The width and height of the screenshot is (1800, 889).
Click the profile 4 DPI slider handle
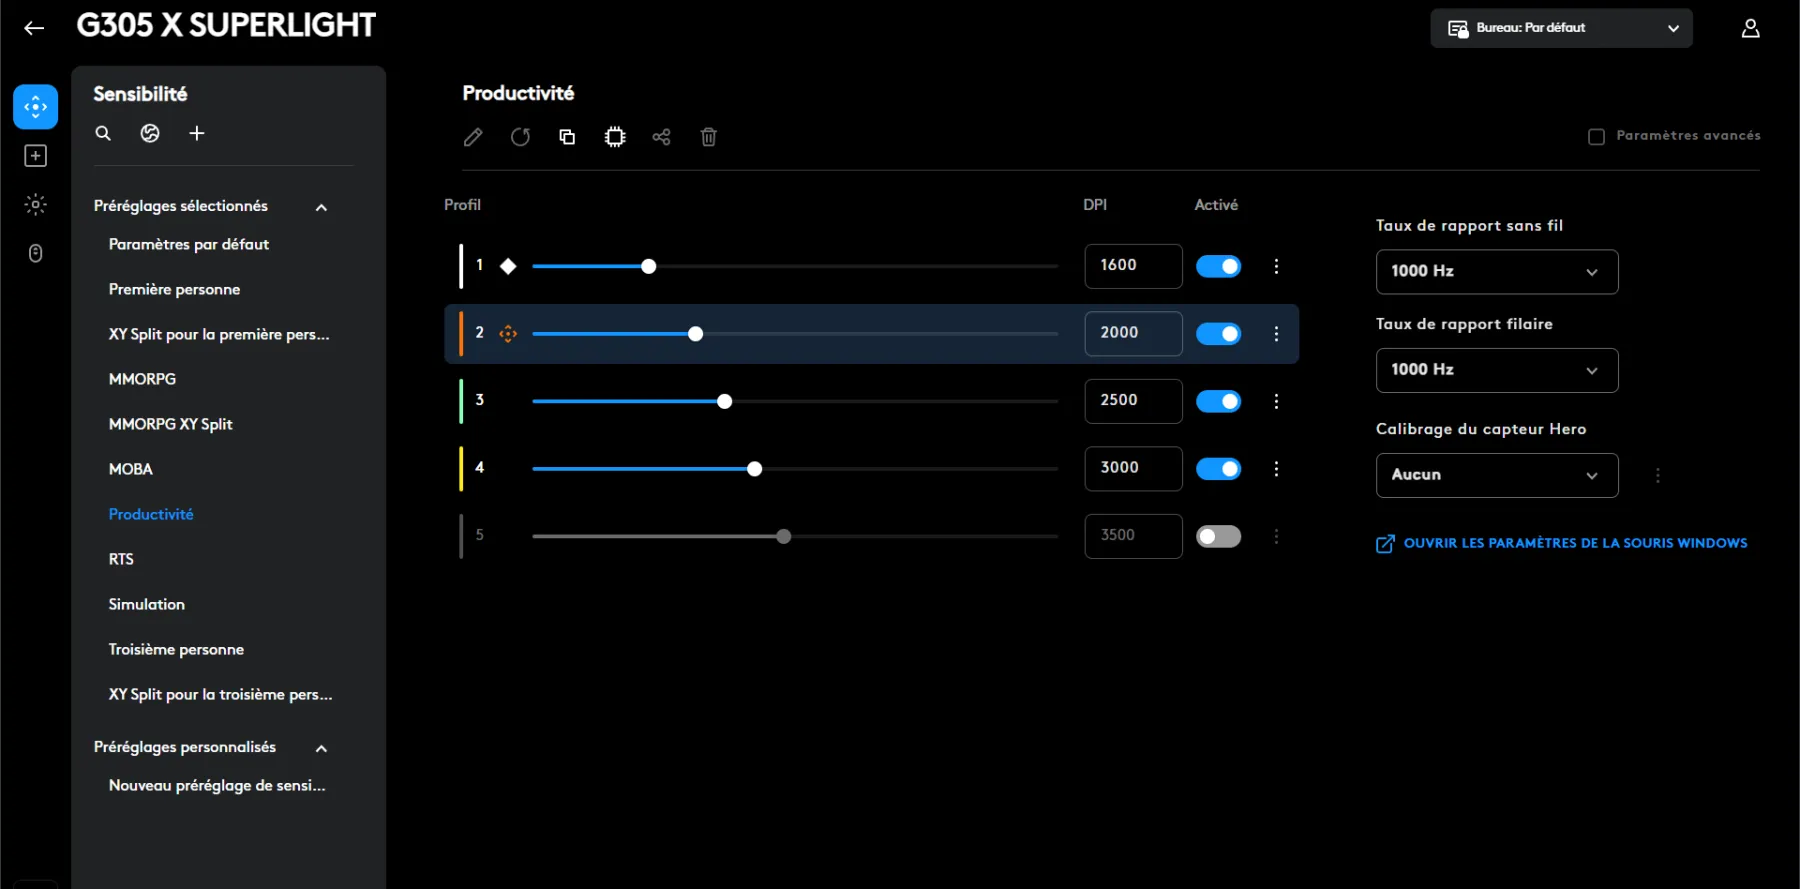[755, 469]
